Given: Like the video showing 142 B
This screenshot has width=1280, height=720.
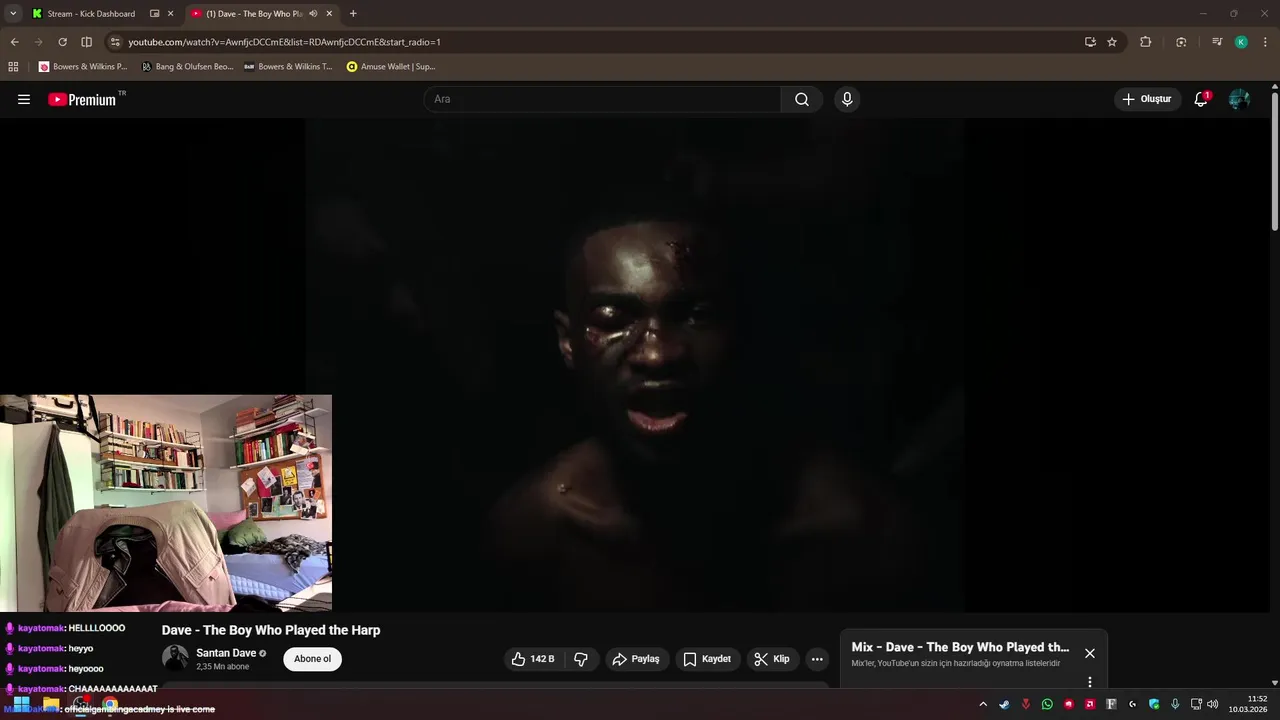Looking at the screenshot, I should pyautogui.click(x=533, y=659).
